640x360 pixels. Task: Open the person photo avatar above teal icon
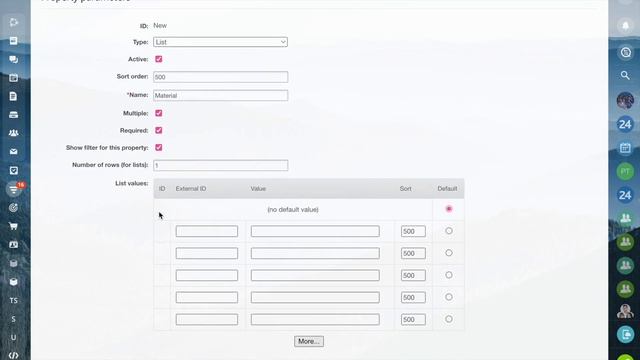point(625,311)
